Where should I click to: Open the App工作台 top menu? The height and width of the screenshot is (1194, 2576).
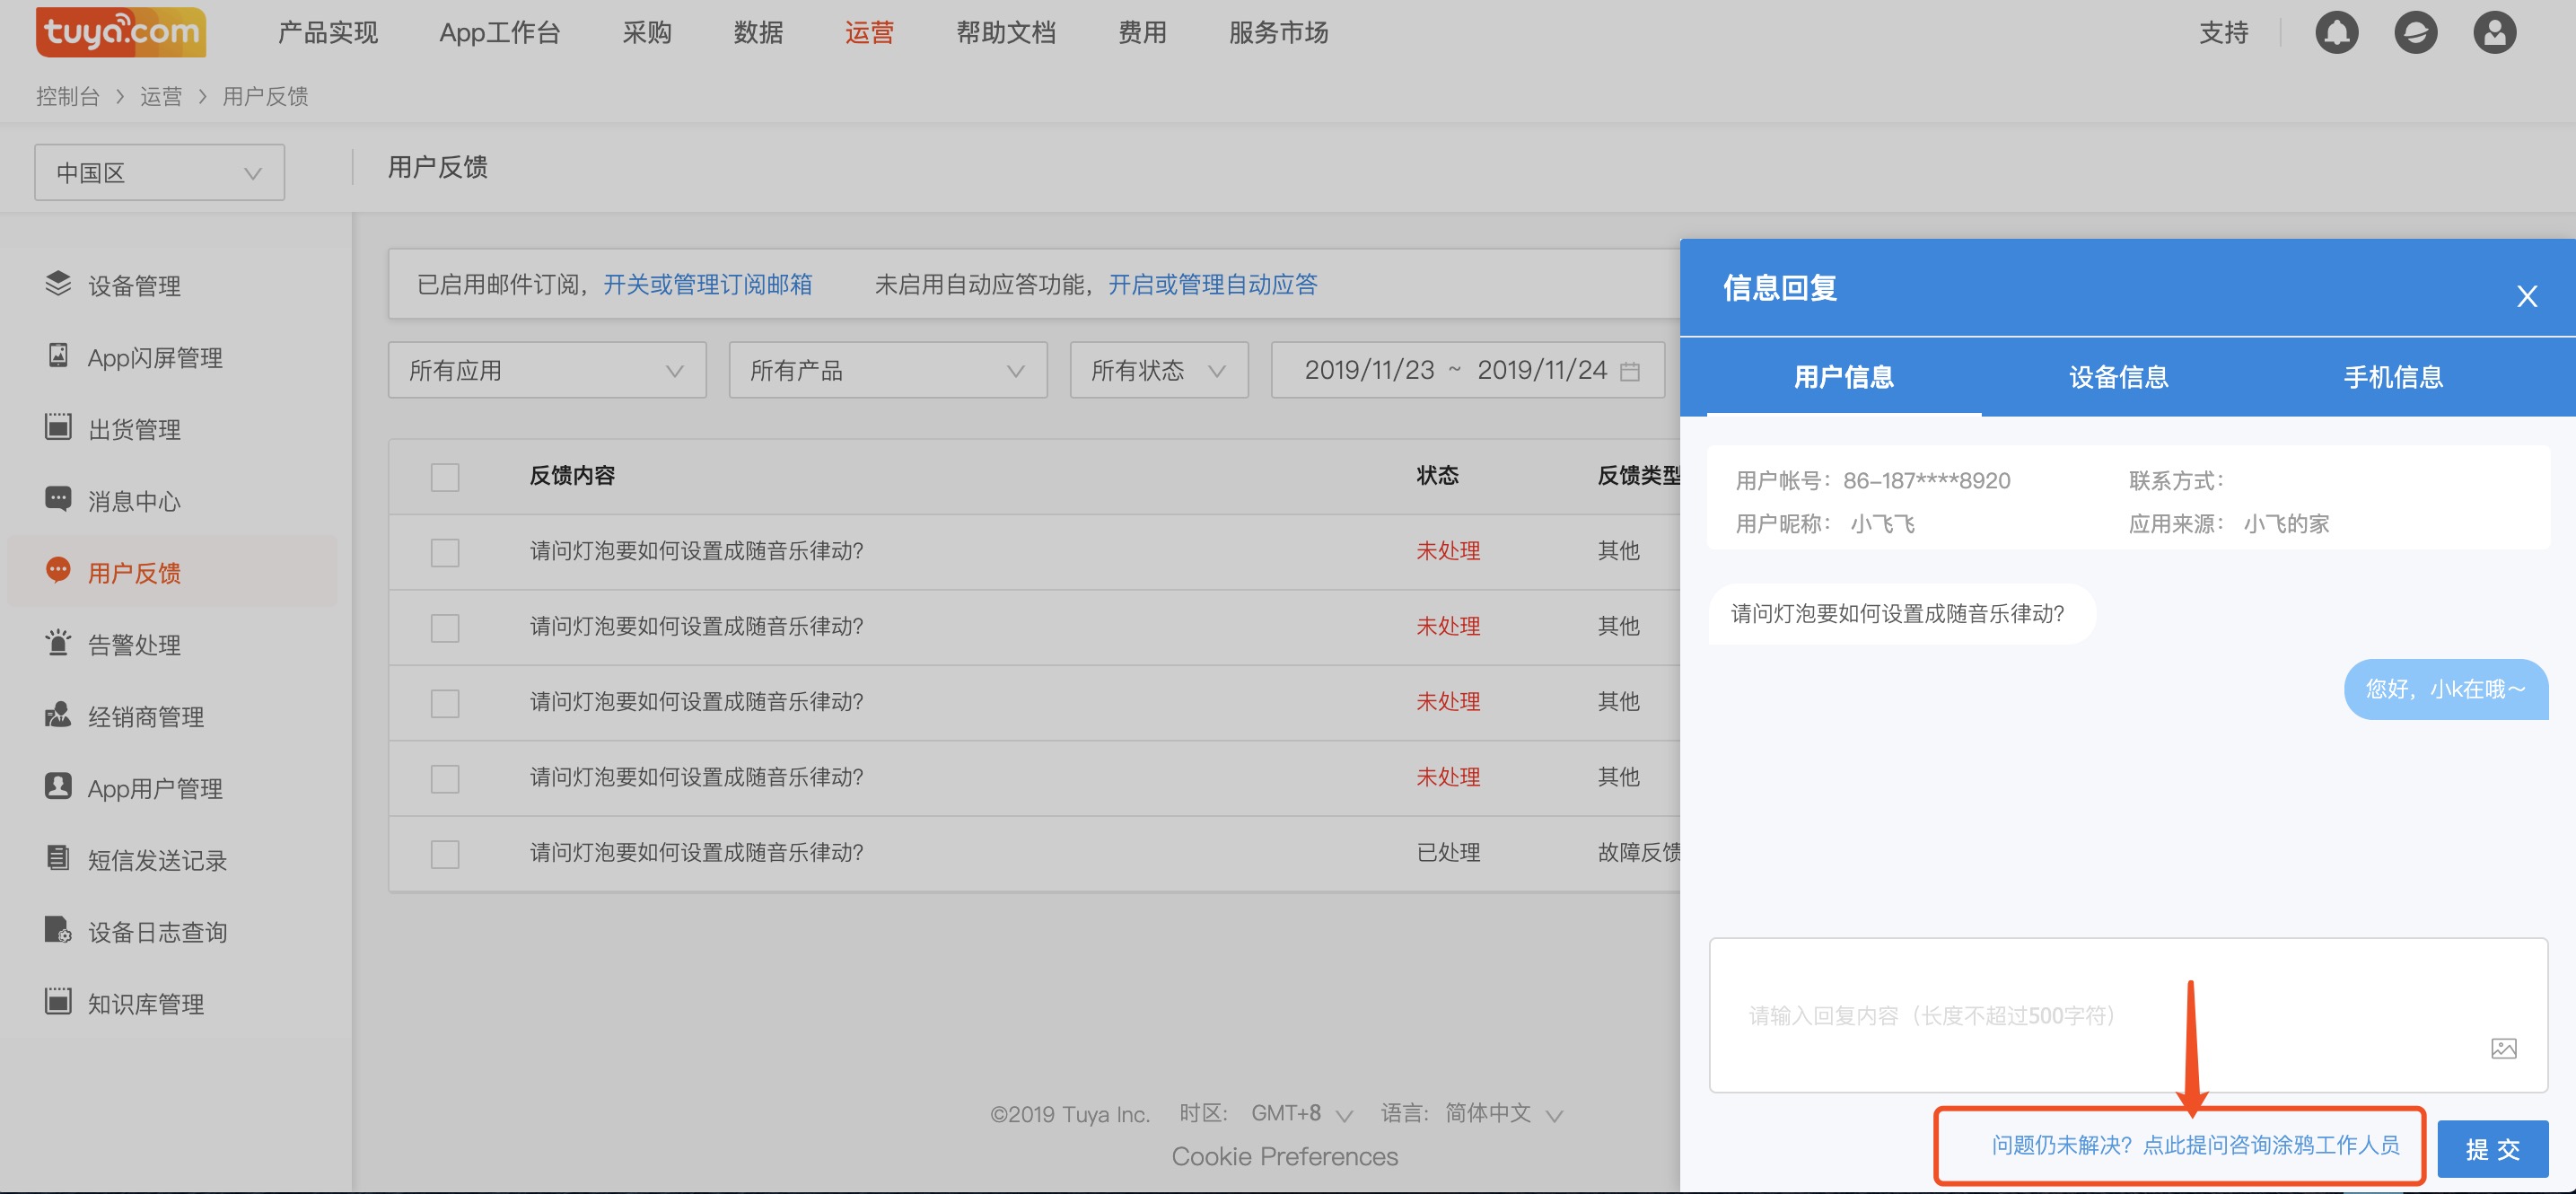500,33
